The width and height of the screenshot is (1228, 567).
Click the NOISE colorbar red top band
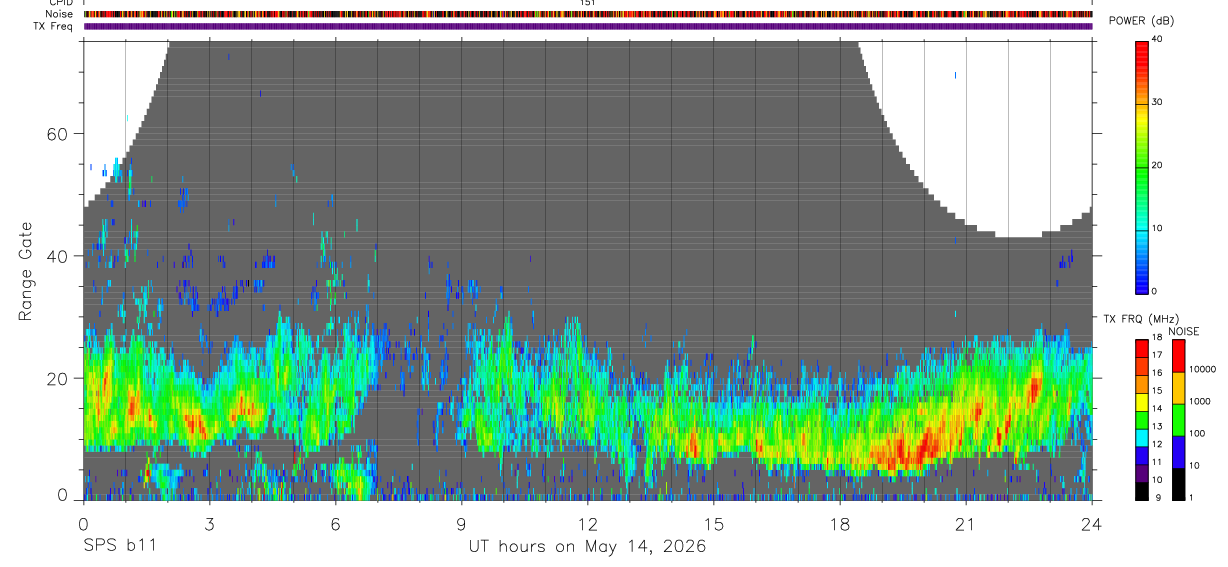1178,355
